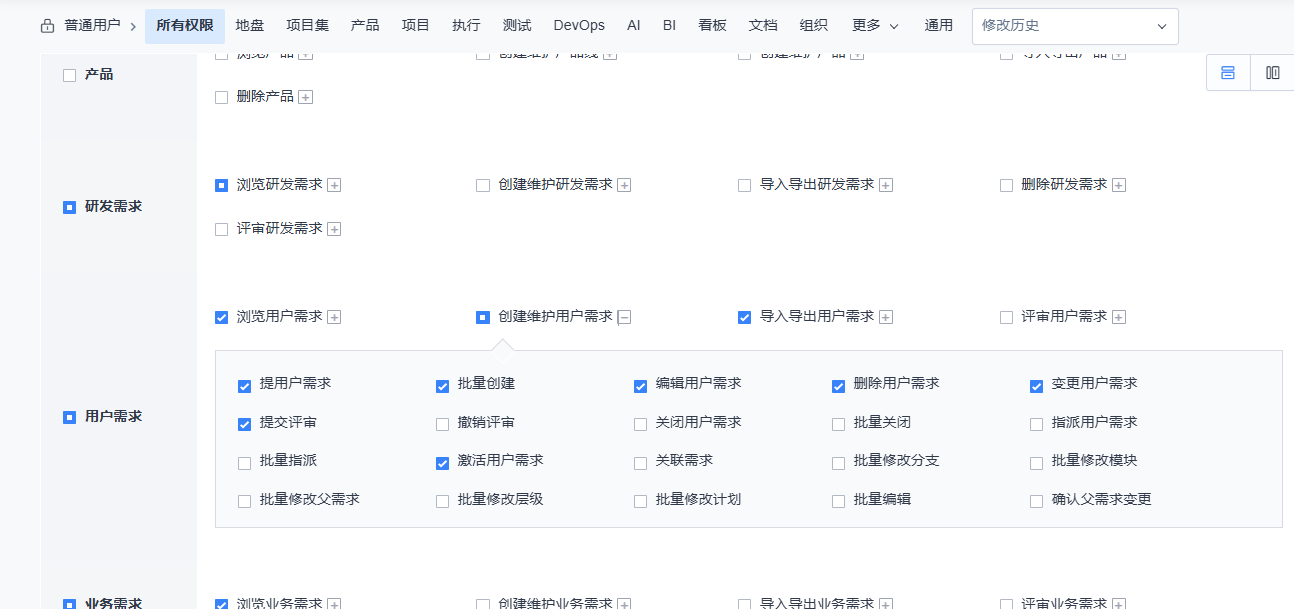Check the 删除研发需求 checkbox
Image resolution: width=1294 pixels, height=609 pixels.
1006,185
